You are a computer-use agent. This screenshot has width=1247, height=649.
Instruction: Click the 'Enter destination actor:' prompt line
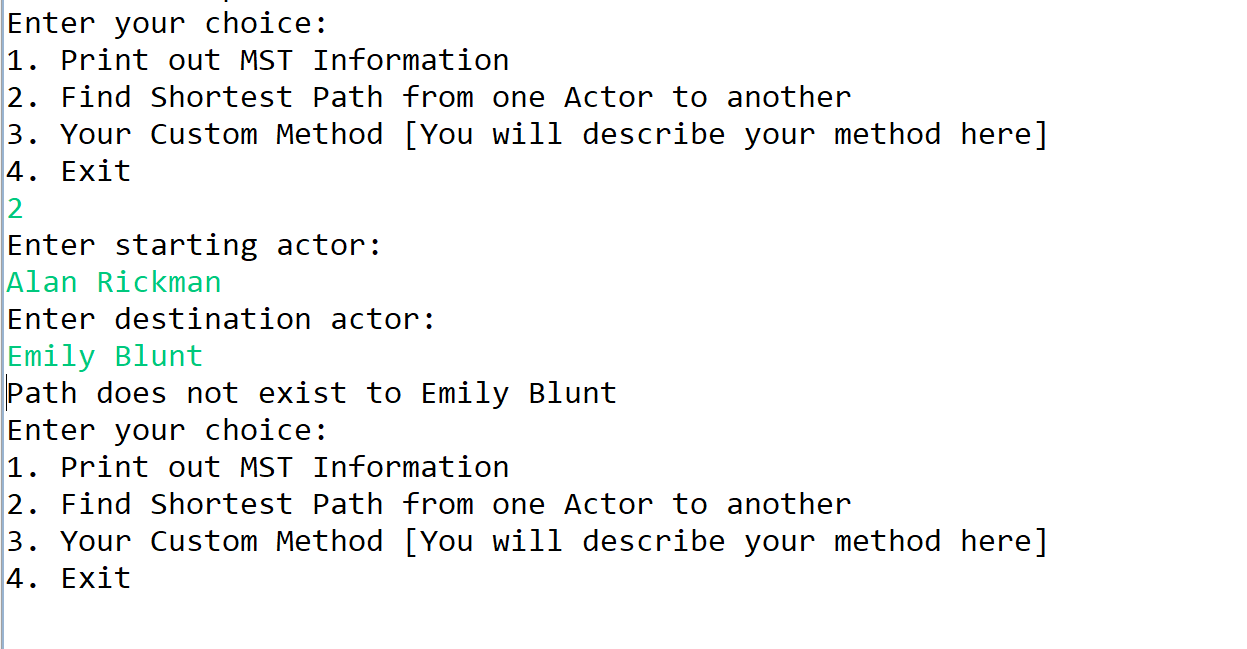[x=222, y=320]
